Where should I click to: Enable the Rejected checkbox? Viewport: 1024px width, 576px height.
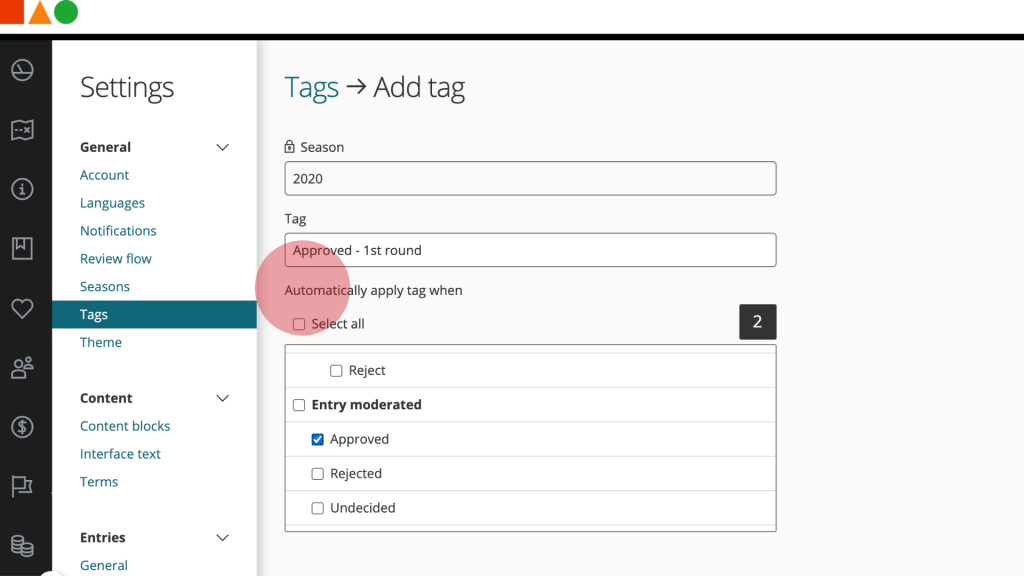point(318,473)
